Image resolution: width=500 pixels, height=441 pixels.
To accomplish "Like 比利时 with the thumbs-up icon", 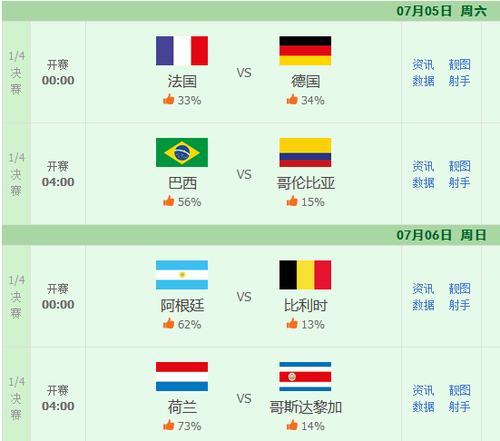I will (292, 323).
